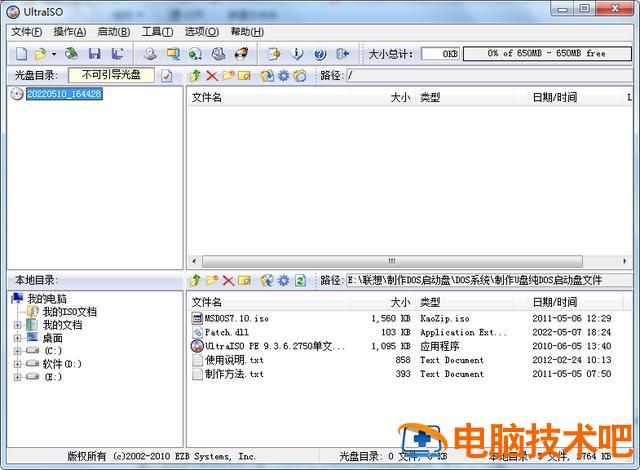Click the 大小总计 0KB field
640x470 pixels.
(440, 53)
